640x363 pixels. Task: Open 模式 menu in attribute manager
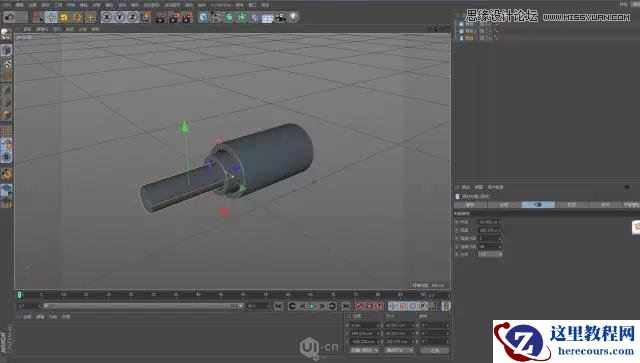click(466, 187)
